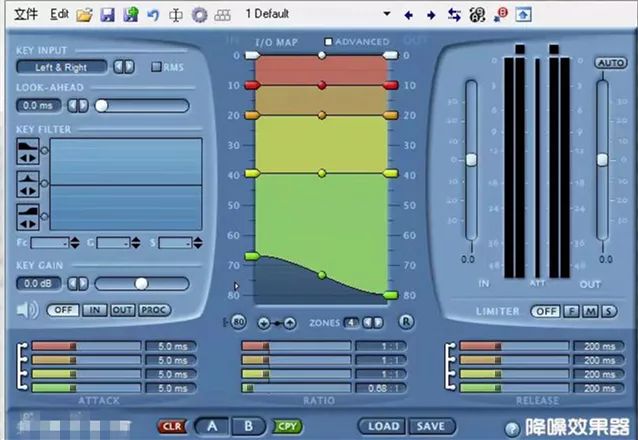Open the 文件 menu
The image size is (638, 440).
click(x=26, y=14)
